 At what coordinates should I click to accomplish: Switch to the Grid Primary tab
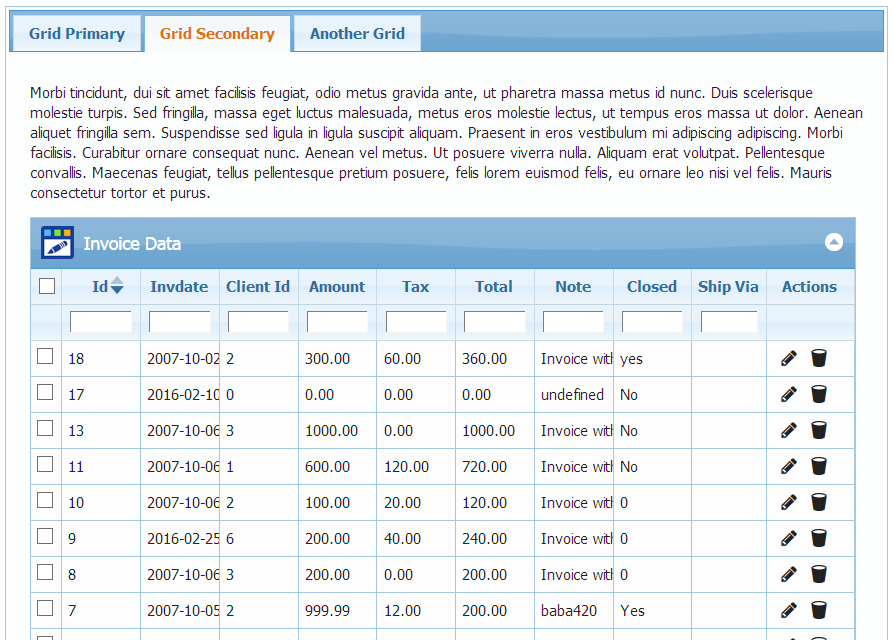(x=77, y=34)
